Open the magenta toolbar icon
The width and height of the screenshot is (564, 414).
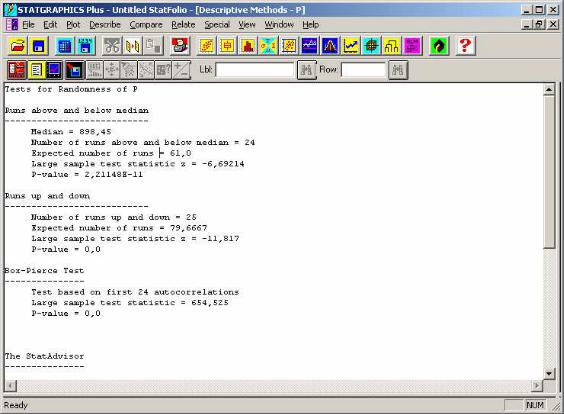(x=412, y=46)
